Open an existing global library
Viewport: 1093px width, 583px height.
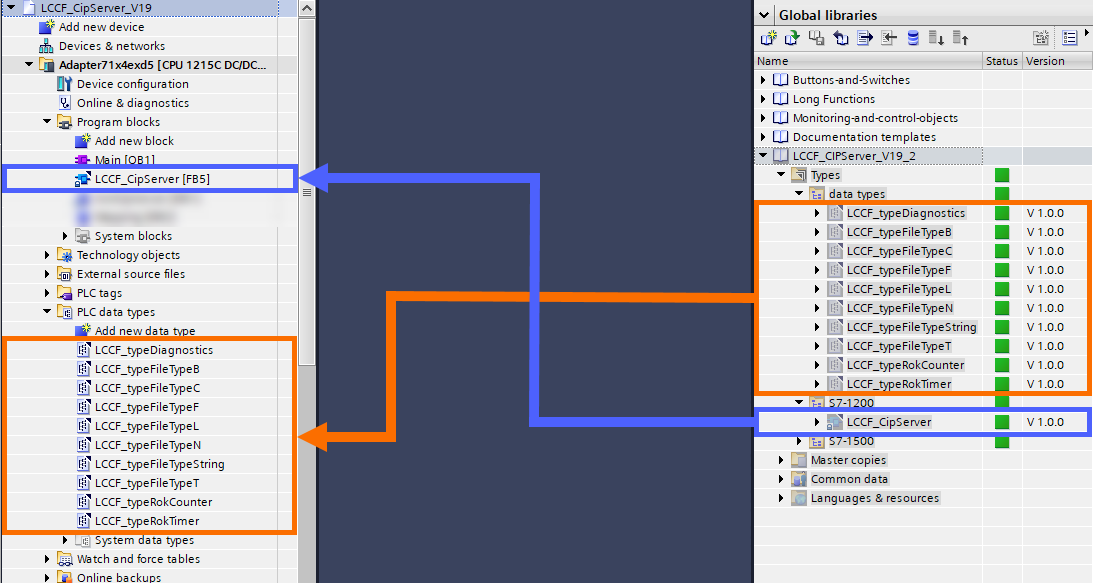point(792,38)
